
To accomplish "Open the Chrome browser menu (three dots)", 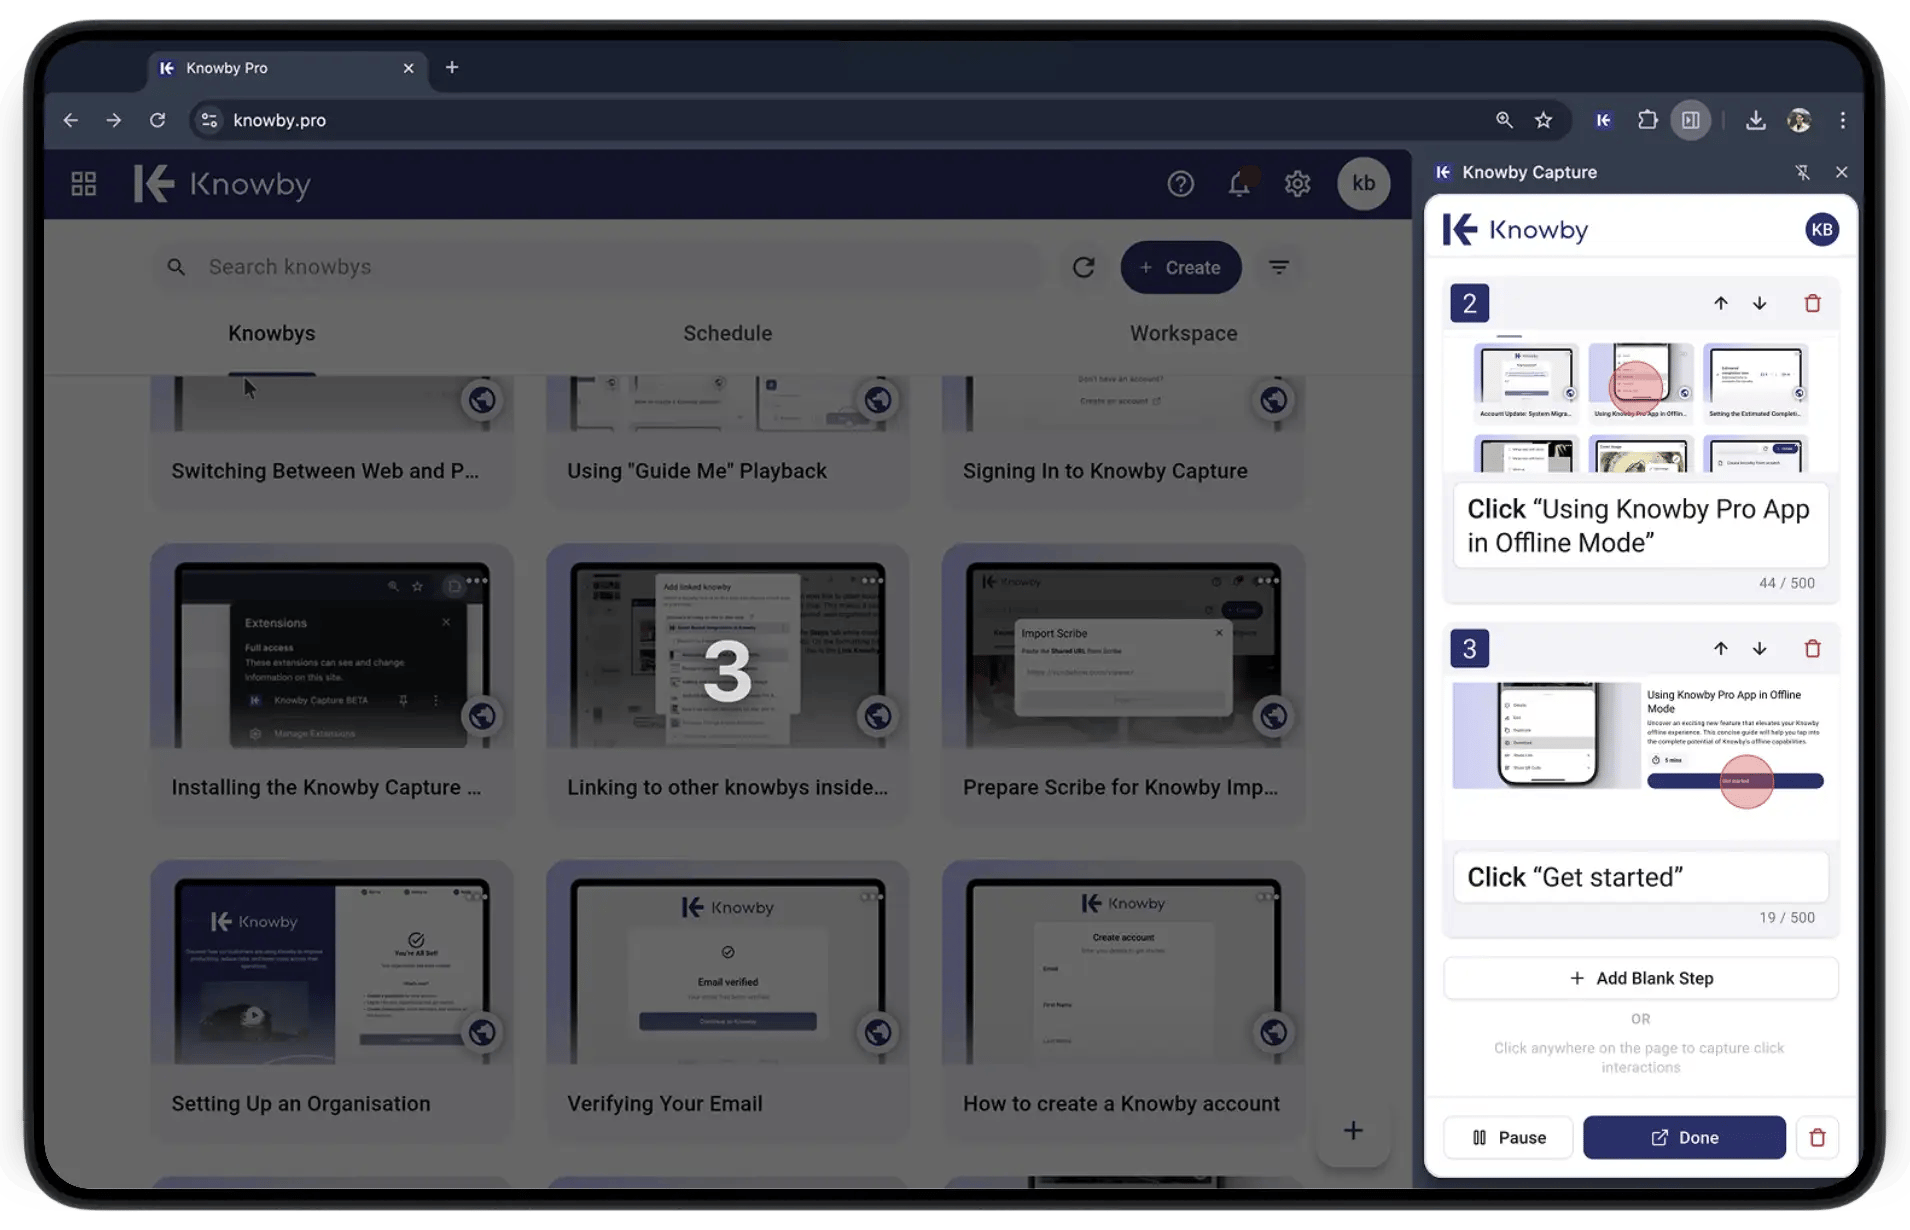I will (x=1843, y=120).
